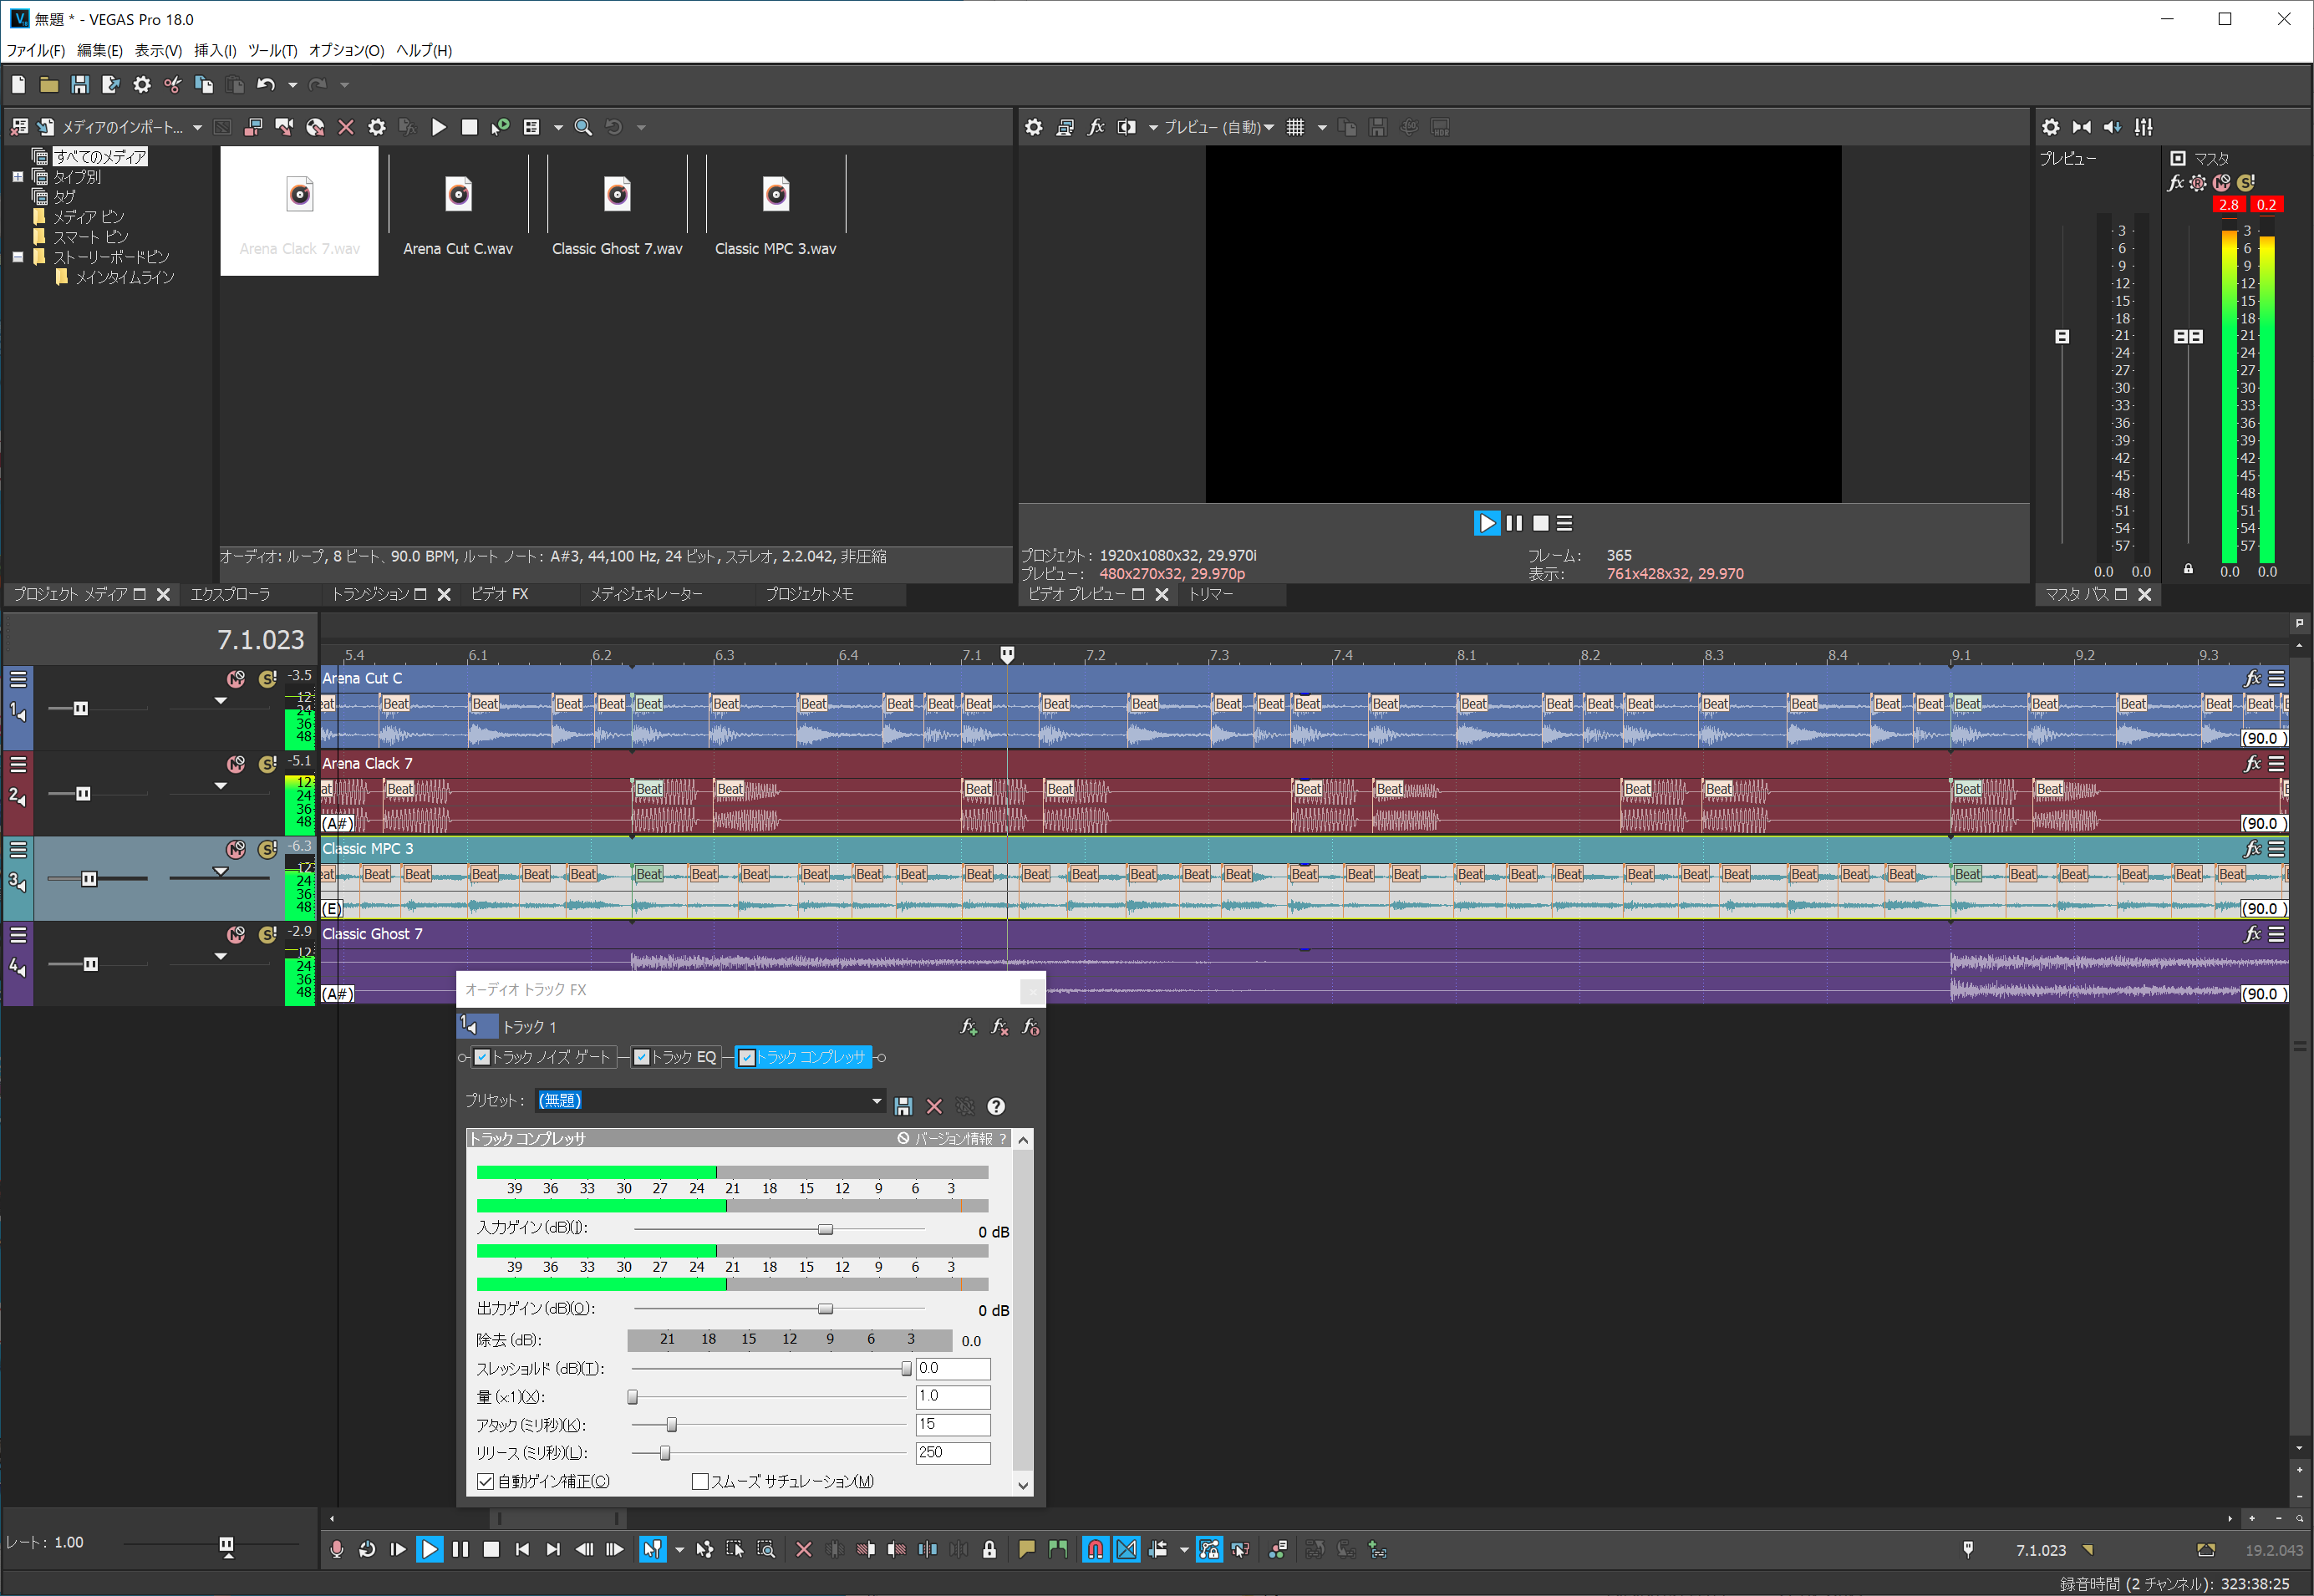2314x1596 pixels.
Task: Toggle lock envelopes to events
Action: pyautogui.click(x=1210, y=1549)
